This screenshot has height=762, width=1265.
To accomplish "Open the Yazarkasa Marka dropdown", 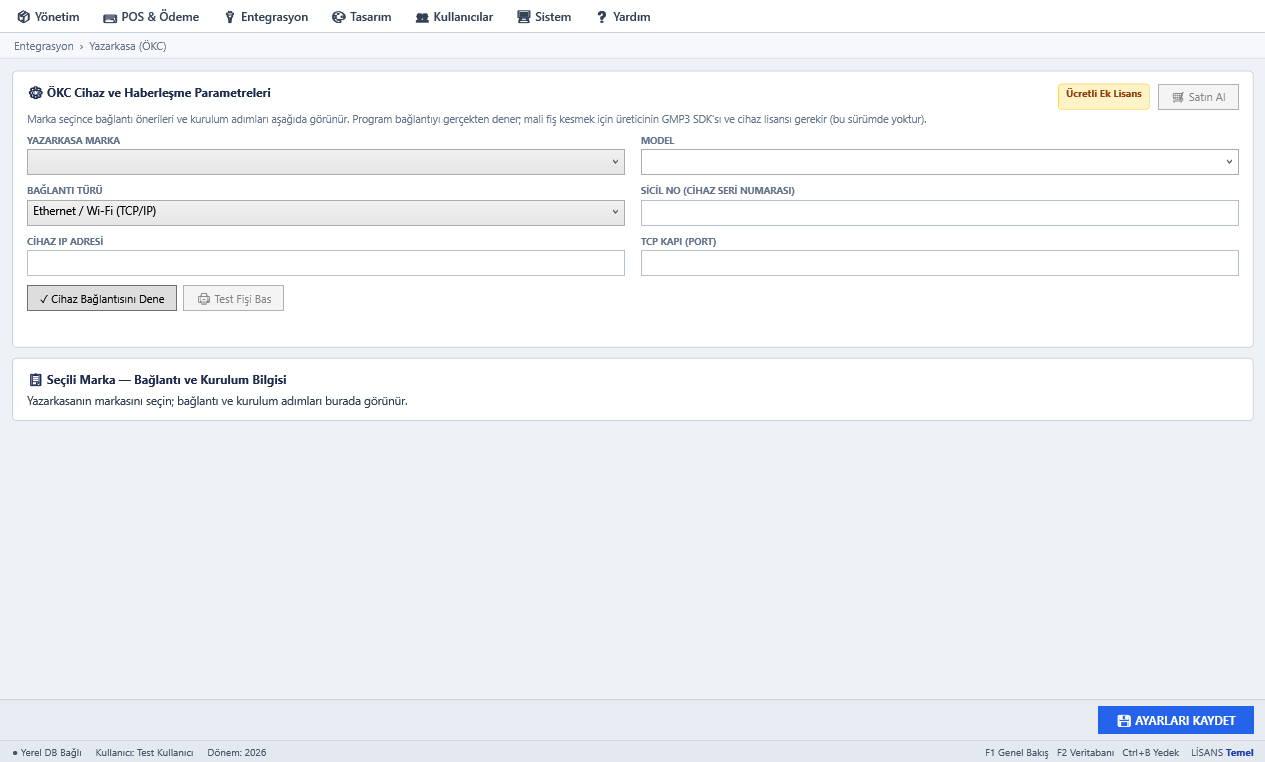I will click(x=326, y=162).
